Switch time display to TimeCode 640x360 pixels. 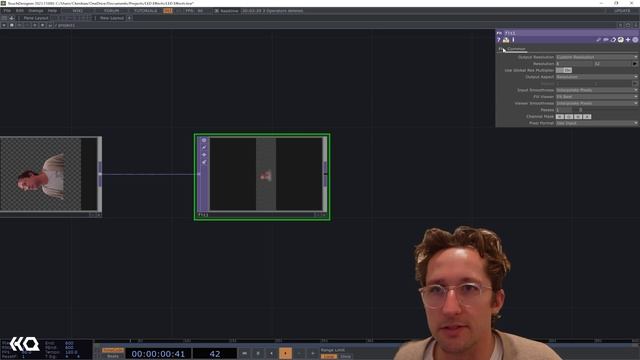click(x=113, y=351)
